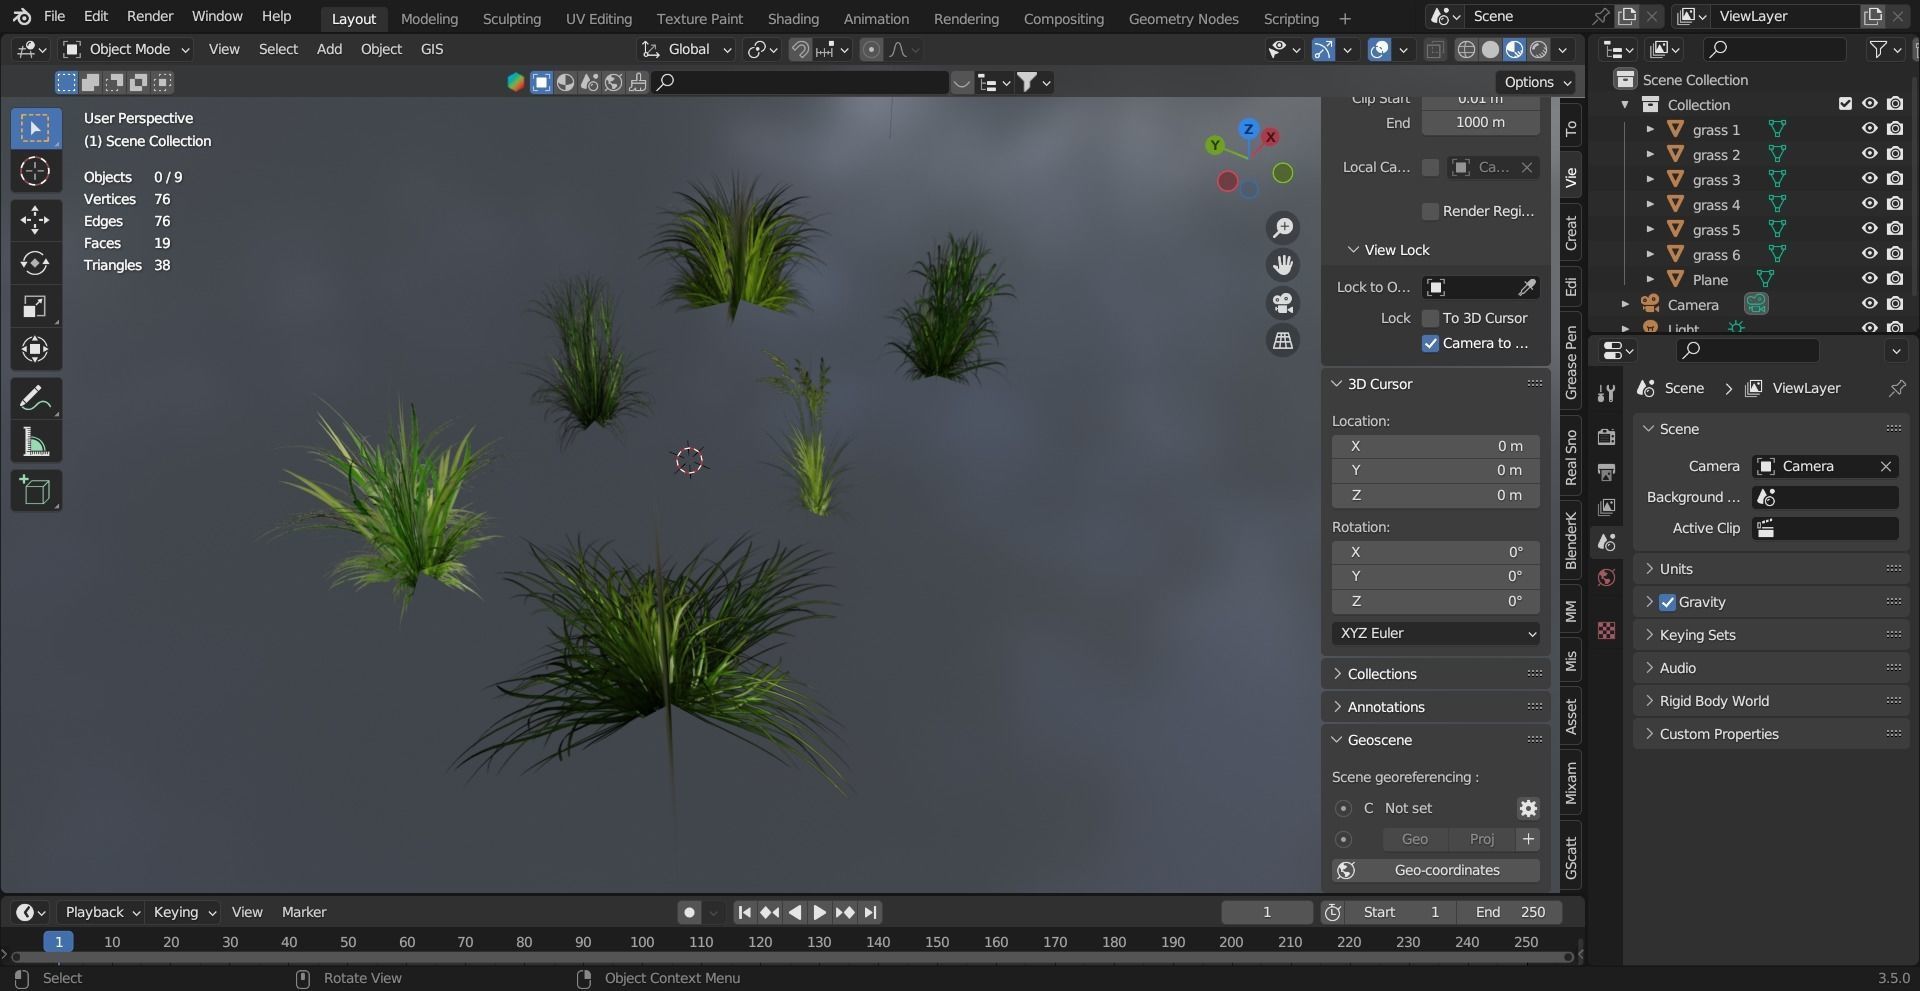Toggle camera view icon in viewport

coord(1283,303)
